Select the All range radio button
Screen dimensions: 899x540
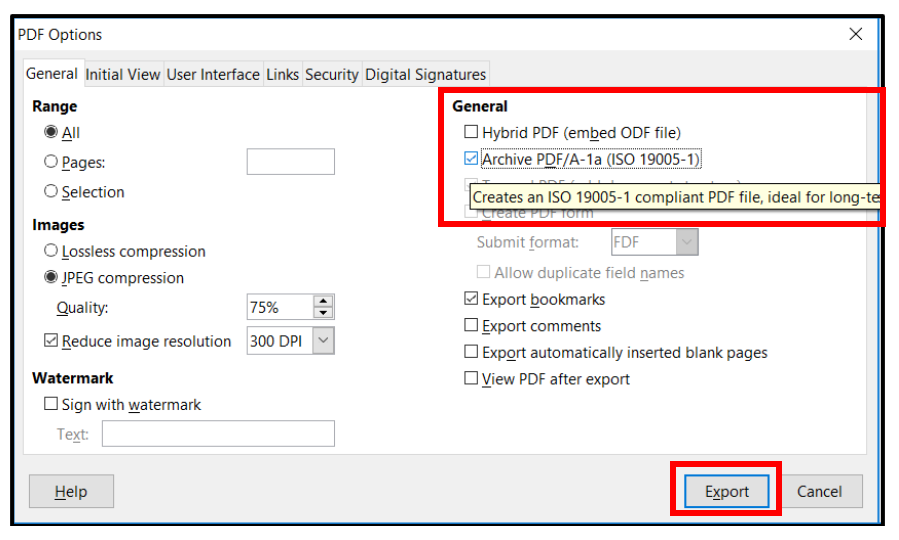click(x=51, y=133)
